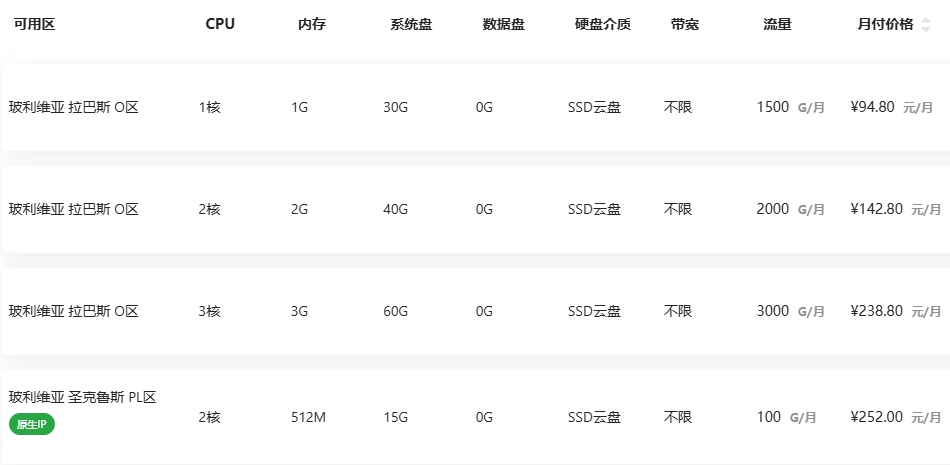Select the 3核 3G 拉巴斯 O区 plan
Viewport: 950px width, 465px height.
[475, 311]
